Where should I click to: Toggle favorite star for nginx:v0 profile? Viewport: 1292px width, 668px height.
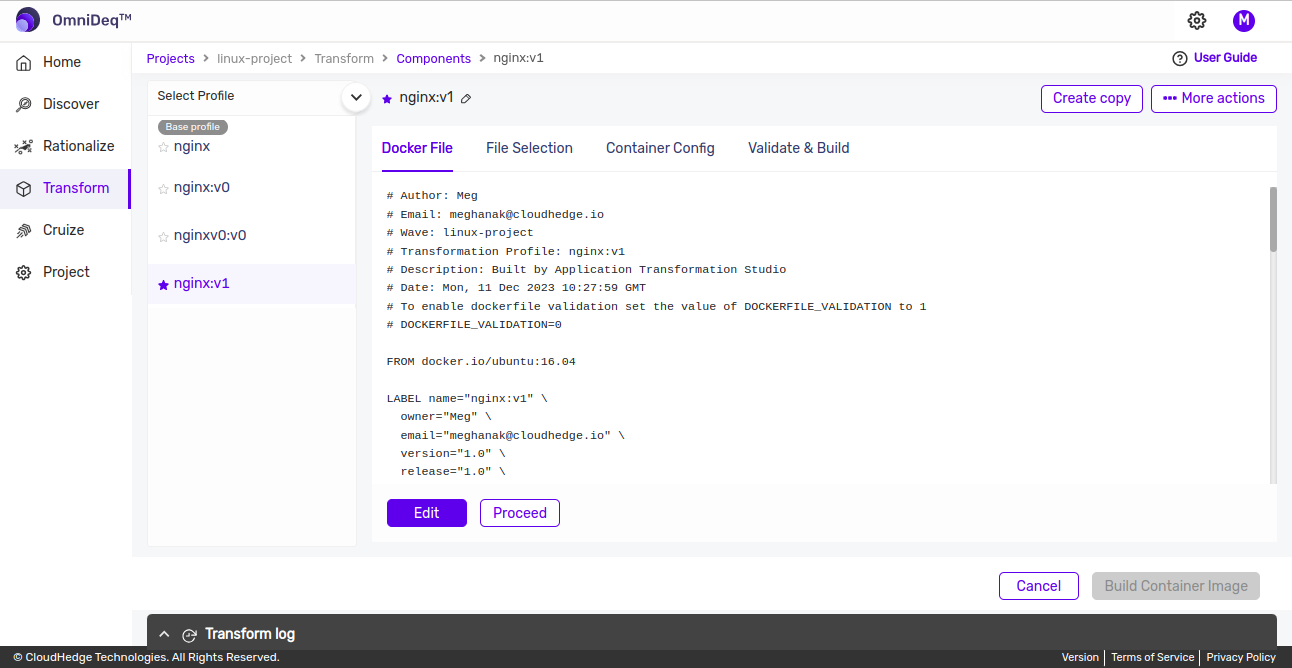[x=163, y=188]
